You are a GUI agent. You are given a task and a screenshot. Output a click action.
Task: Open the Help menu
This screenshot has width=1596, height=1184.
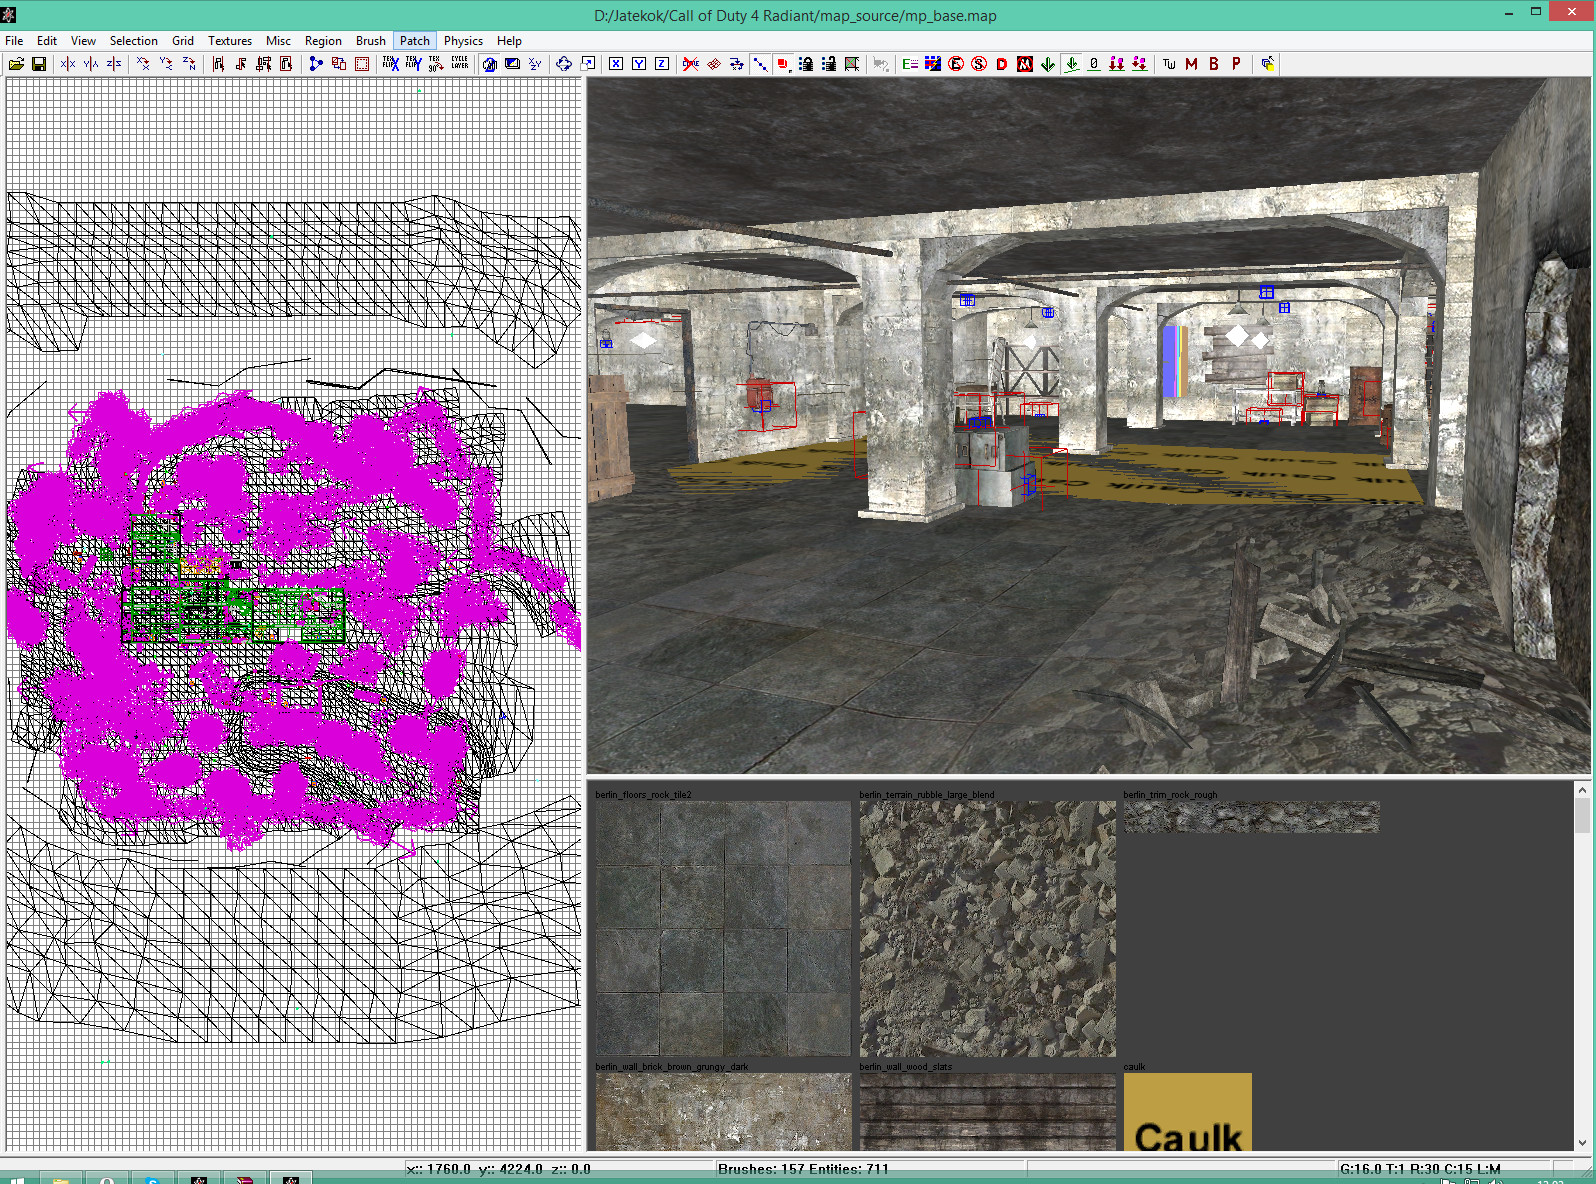coord(509,41)
